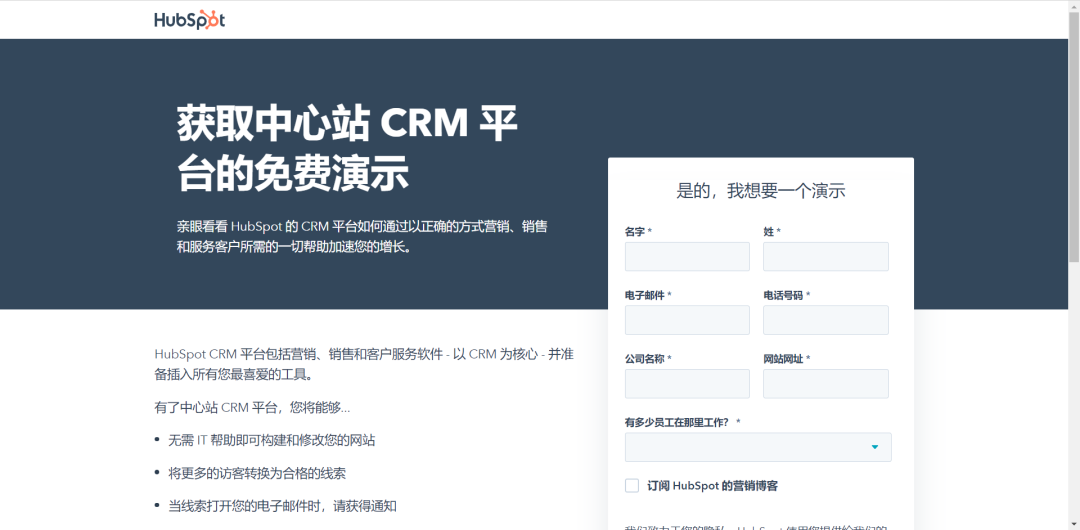The image size is (1080, 530).
Task: Open the 有多少员工在那里工作 dropdown
Action: (758, 447)
